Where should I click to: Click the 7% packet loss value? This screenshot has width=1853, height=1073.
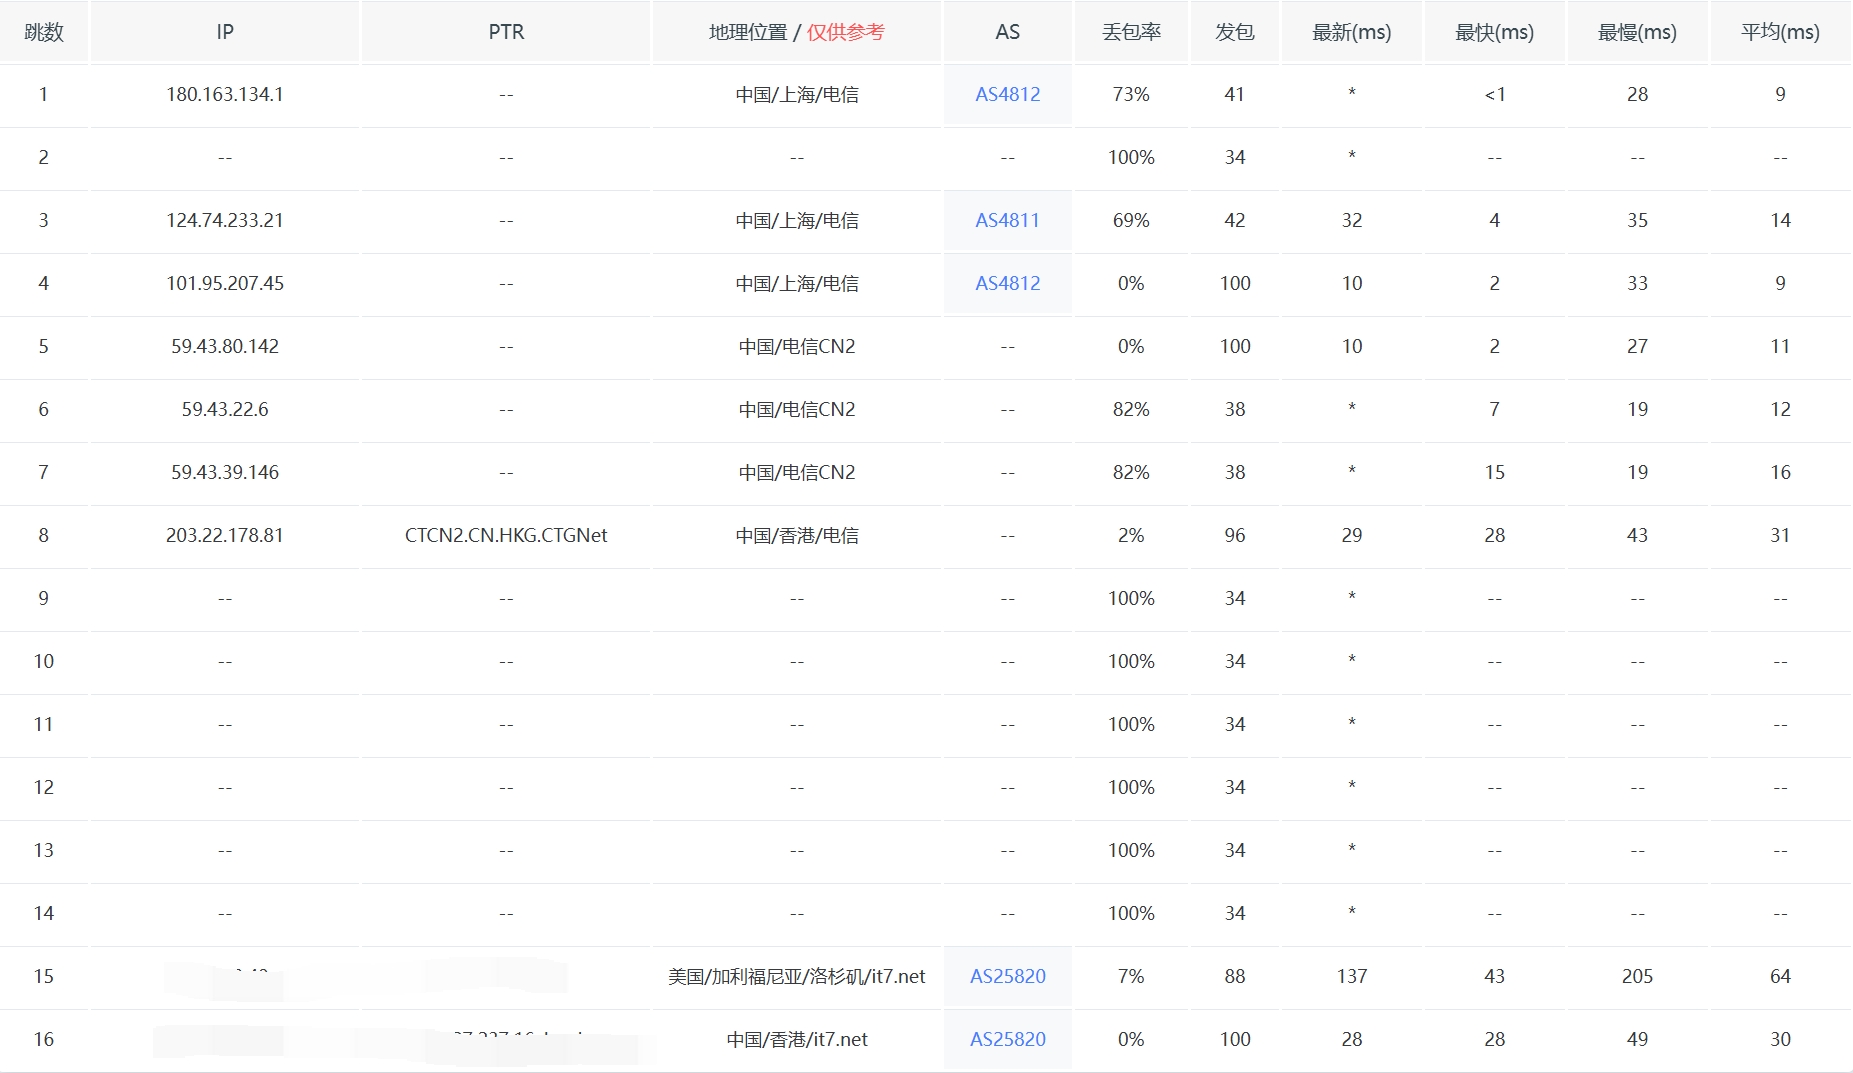[x=1131, y=976]
